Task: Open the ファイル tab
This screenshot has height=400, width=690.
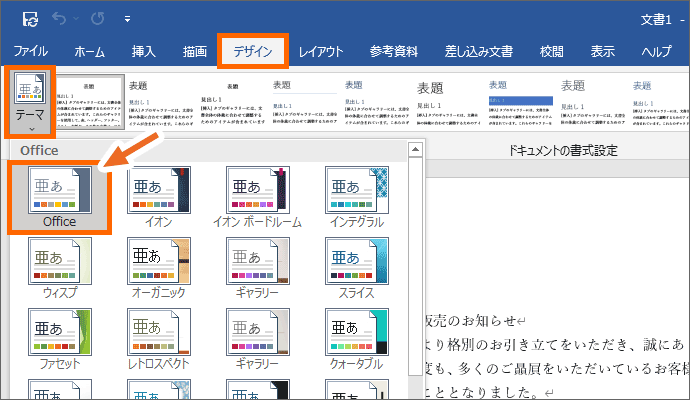Action: (30, 51)
